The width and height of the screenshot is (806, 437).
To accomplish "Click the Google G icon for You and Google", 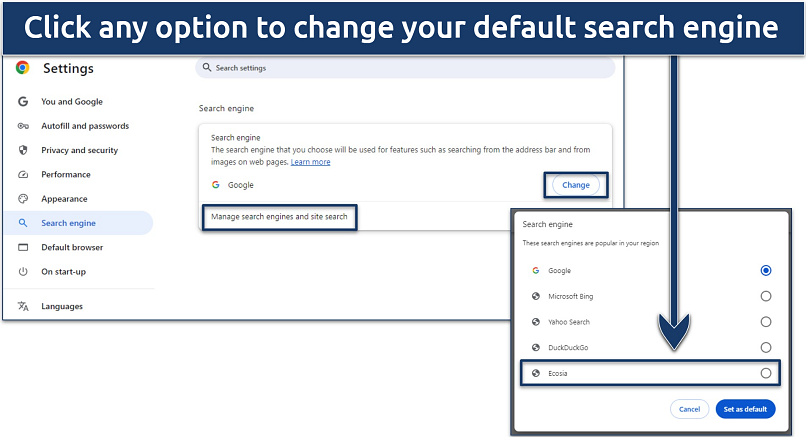I will (23, 102).
